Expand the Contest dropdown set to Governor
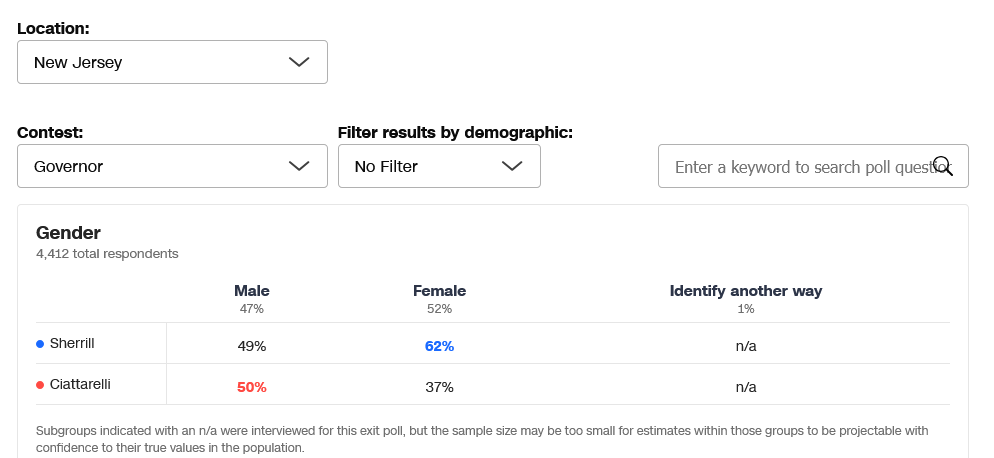This screenshot has height=458, width=994. pos(172,166)
